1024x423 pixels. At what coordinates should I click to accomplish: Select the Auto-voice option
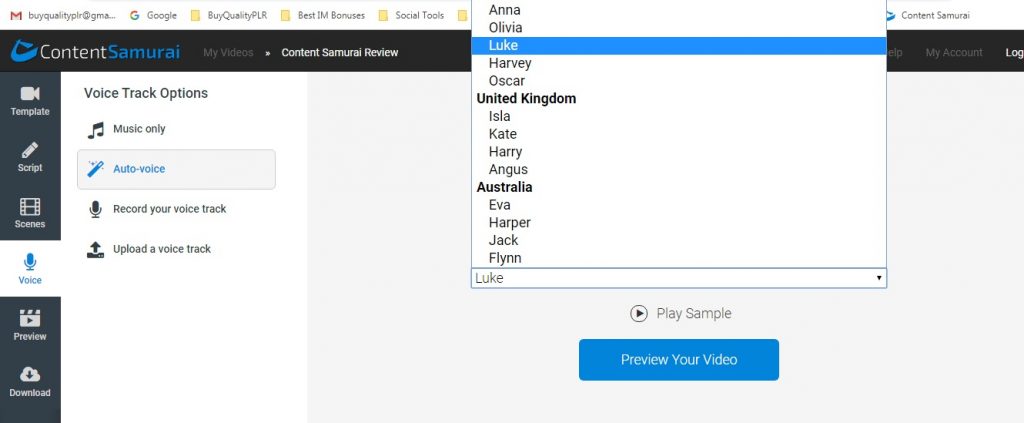[176, 169]
